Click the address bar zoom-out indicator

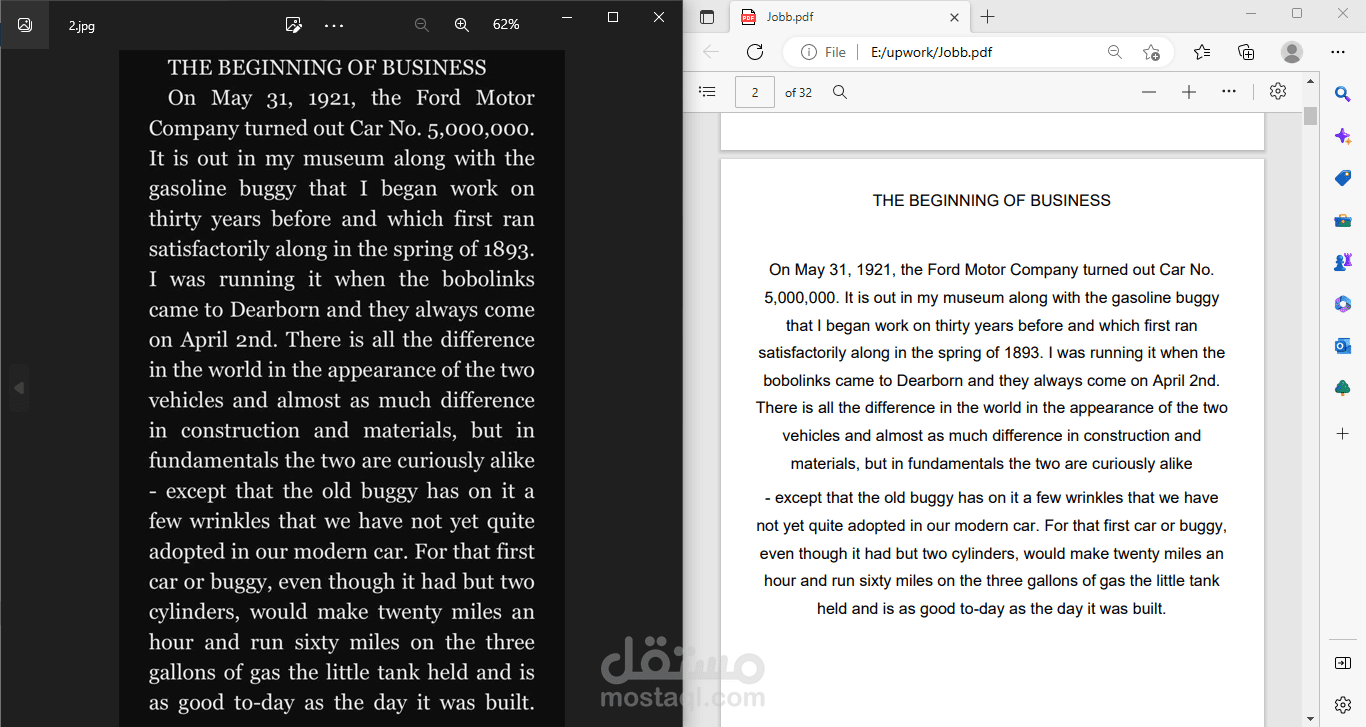[x=1115, y=52]
